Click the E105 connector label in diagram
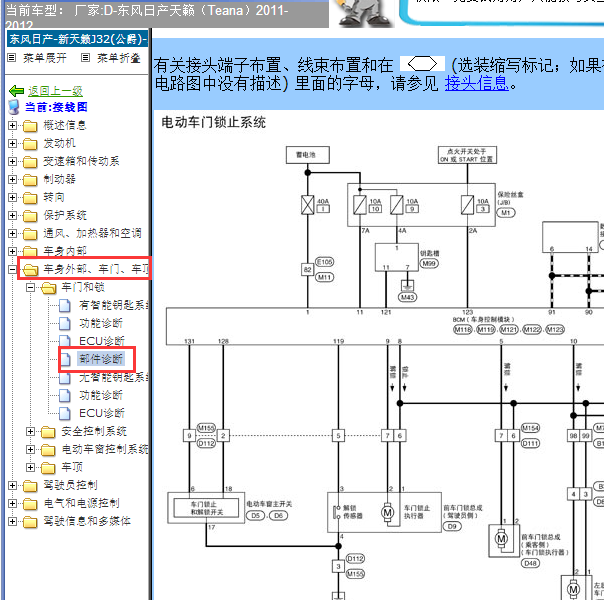The image size is (604, 600). [x=324, y=262]
